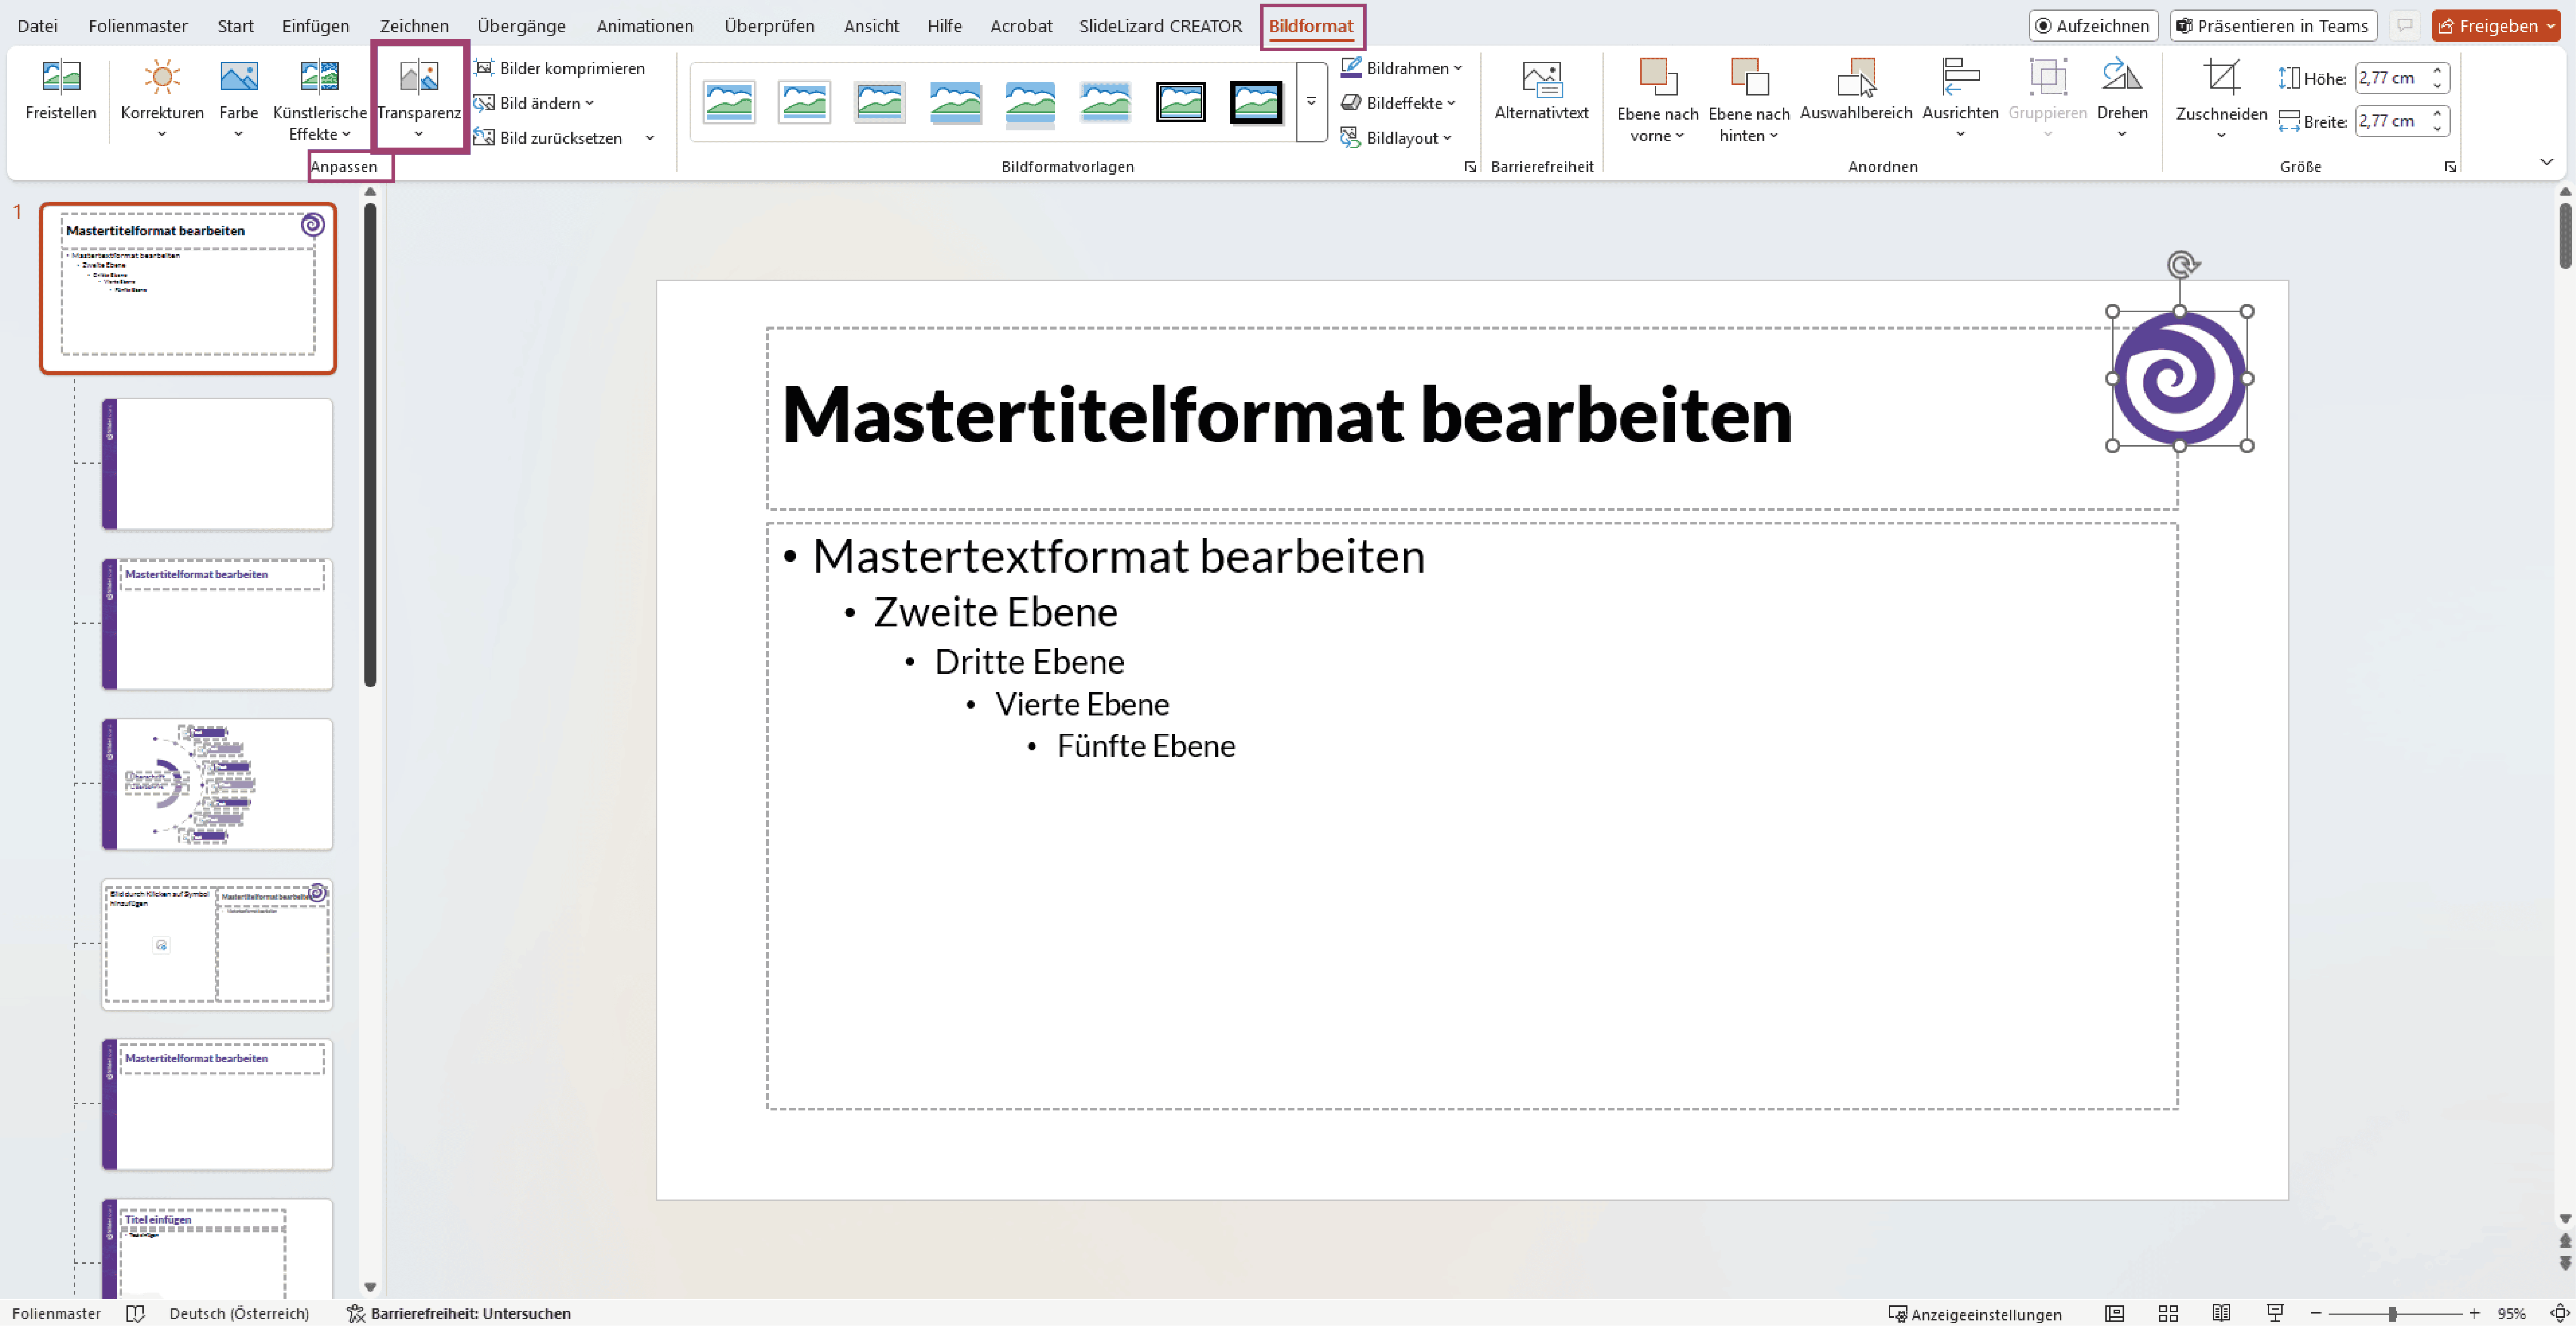Open the Alternativtext pane
2576x1326 pixels.
1541,90
